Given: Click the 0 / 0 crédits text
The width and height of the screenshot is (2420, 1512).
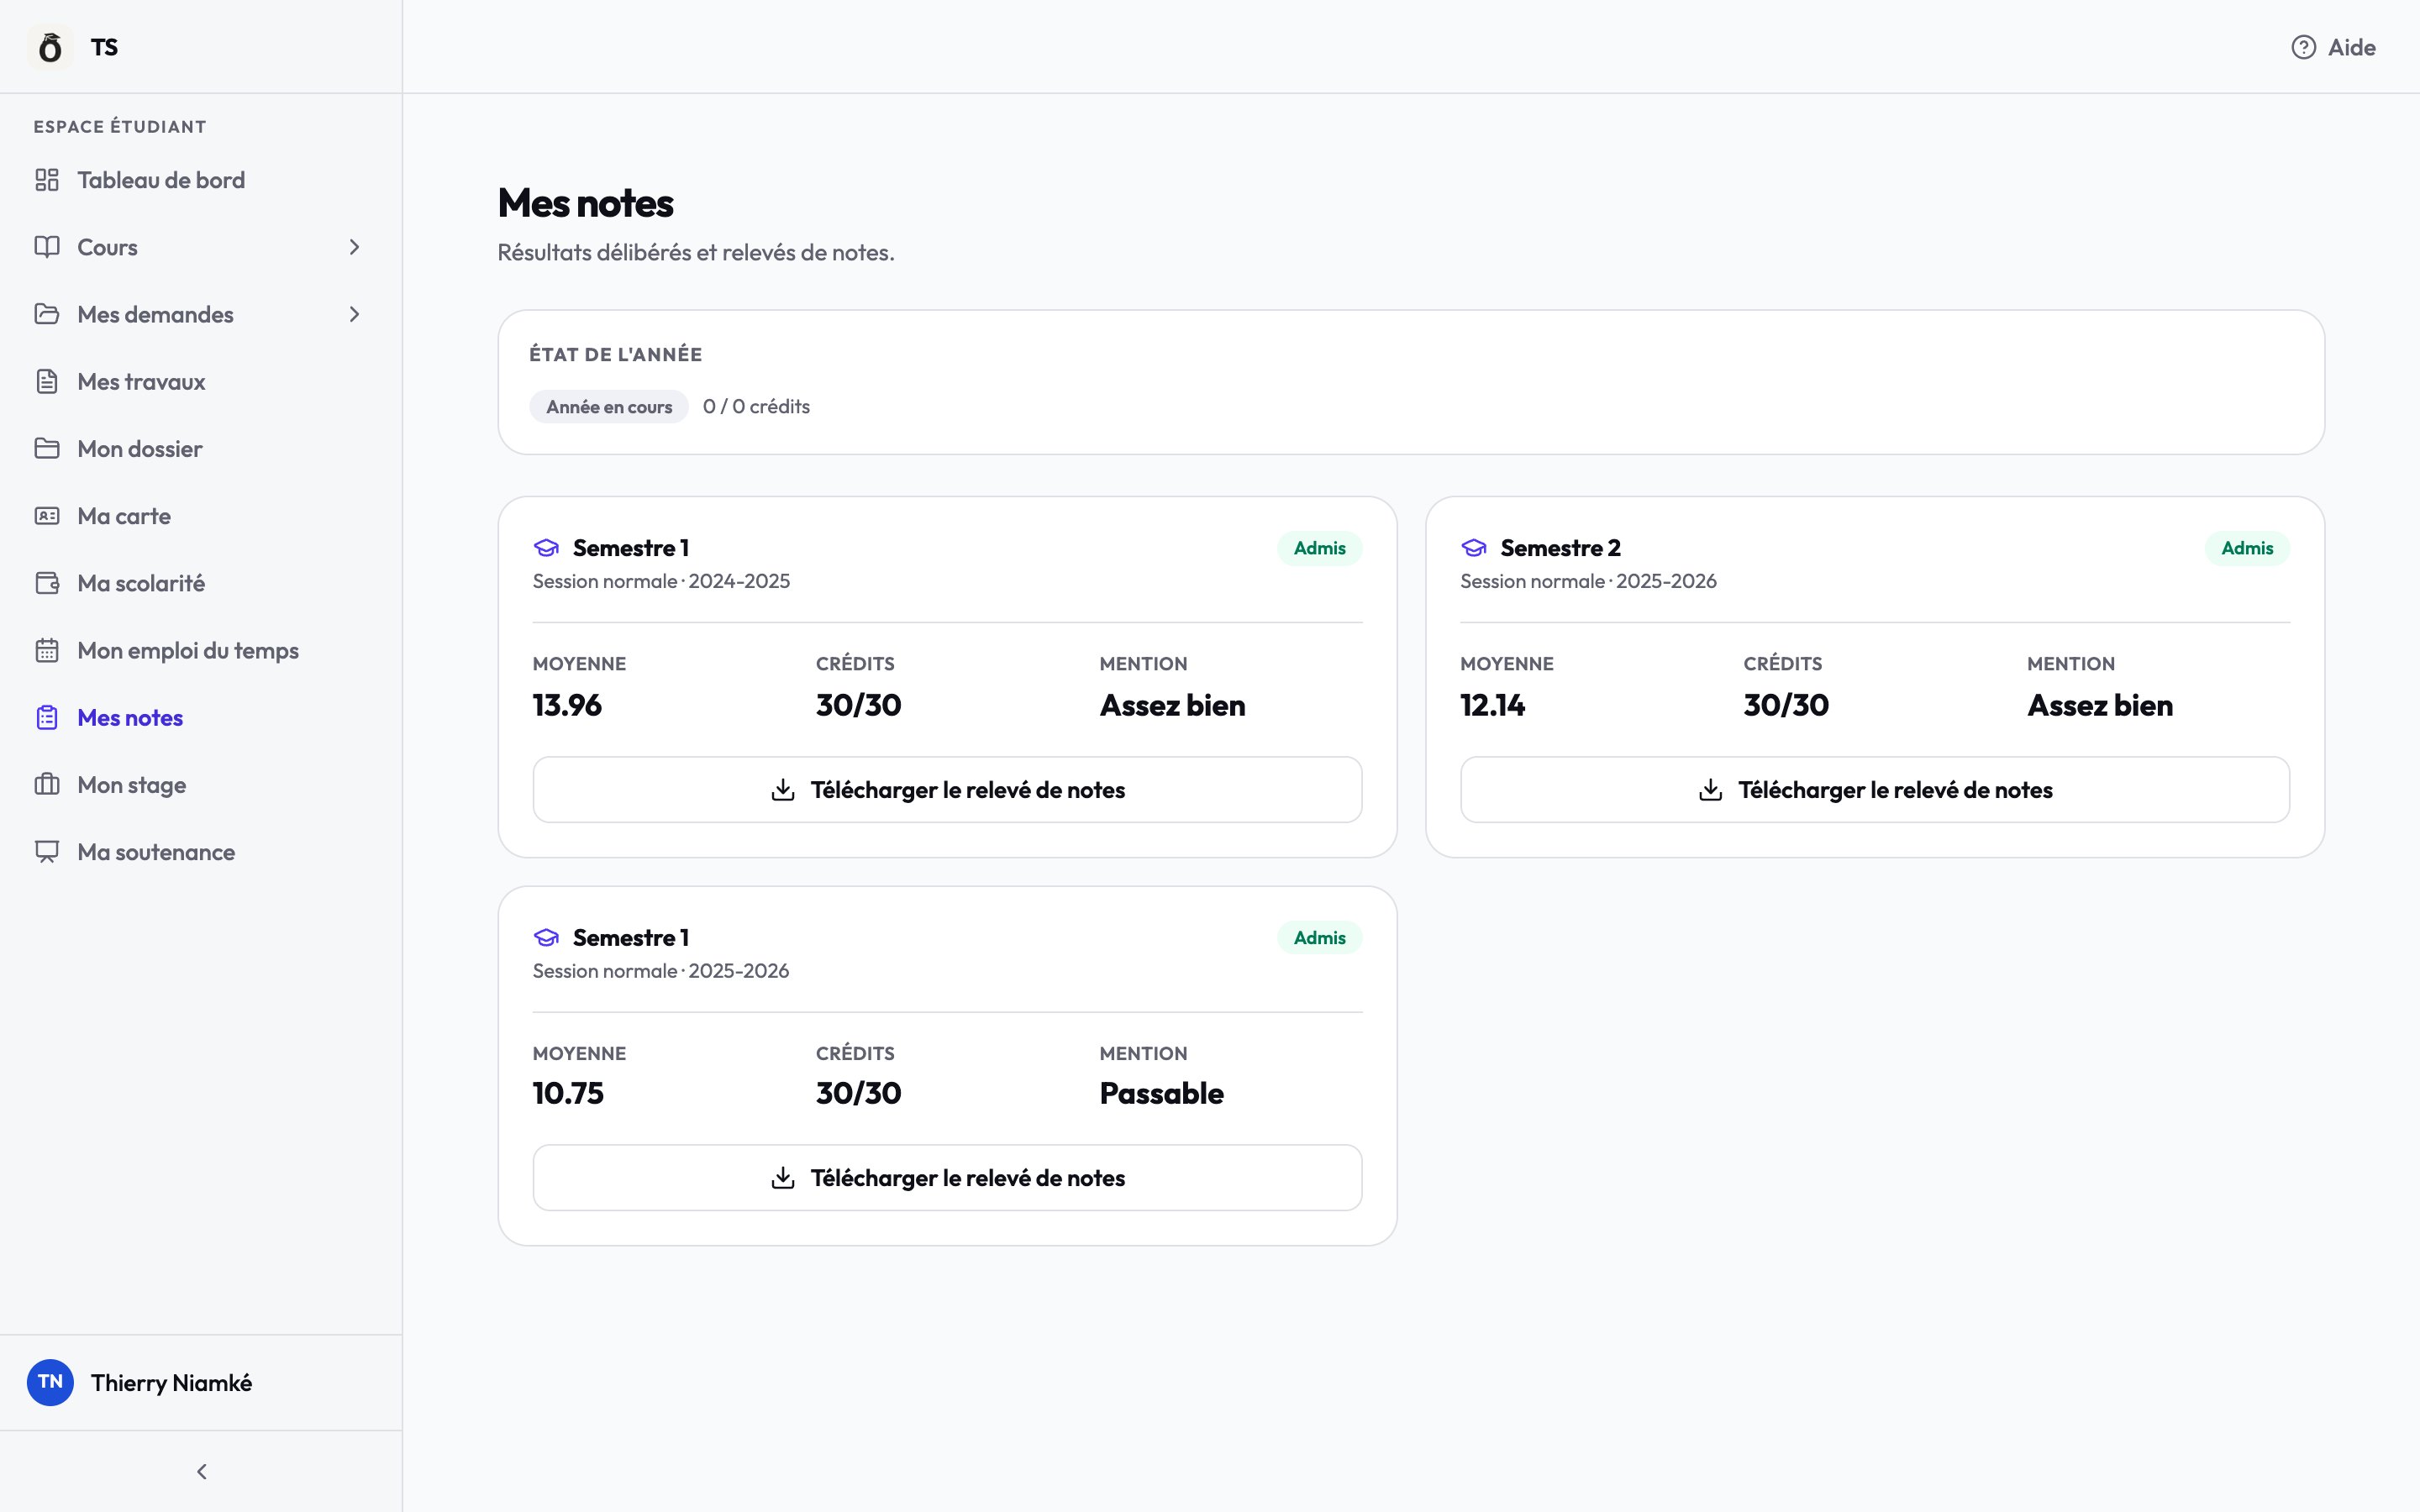Looking at the screenshot, I should [756, 406].
